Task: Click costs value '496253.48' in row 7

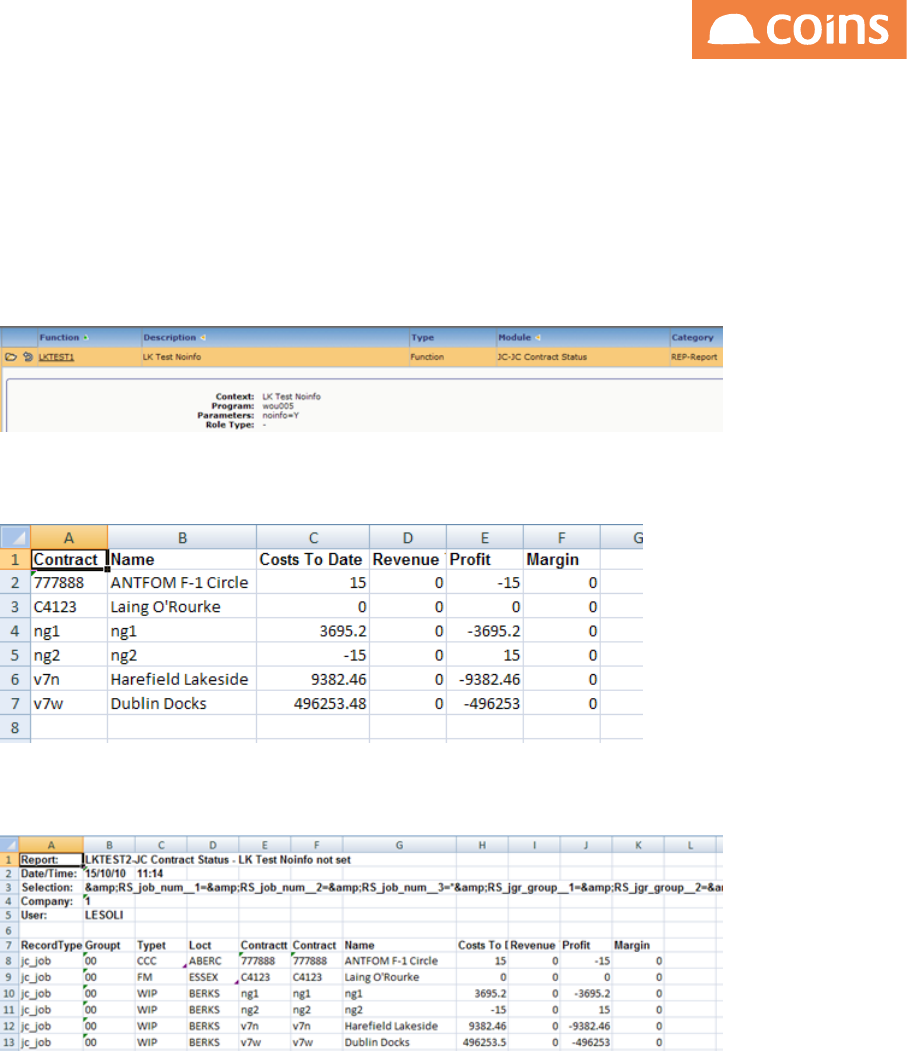Action: point(313,703)
